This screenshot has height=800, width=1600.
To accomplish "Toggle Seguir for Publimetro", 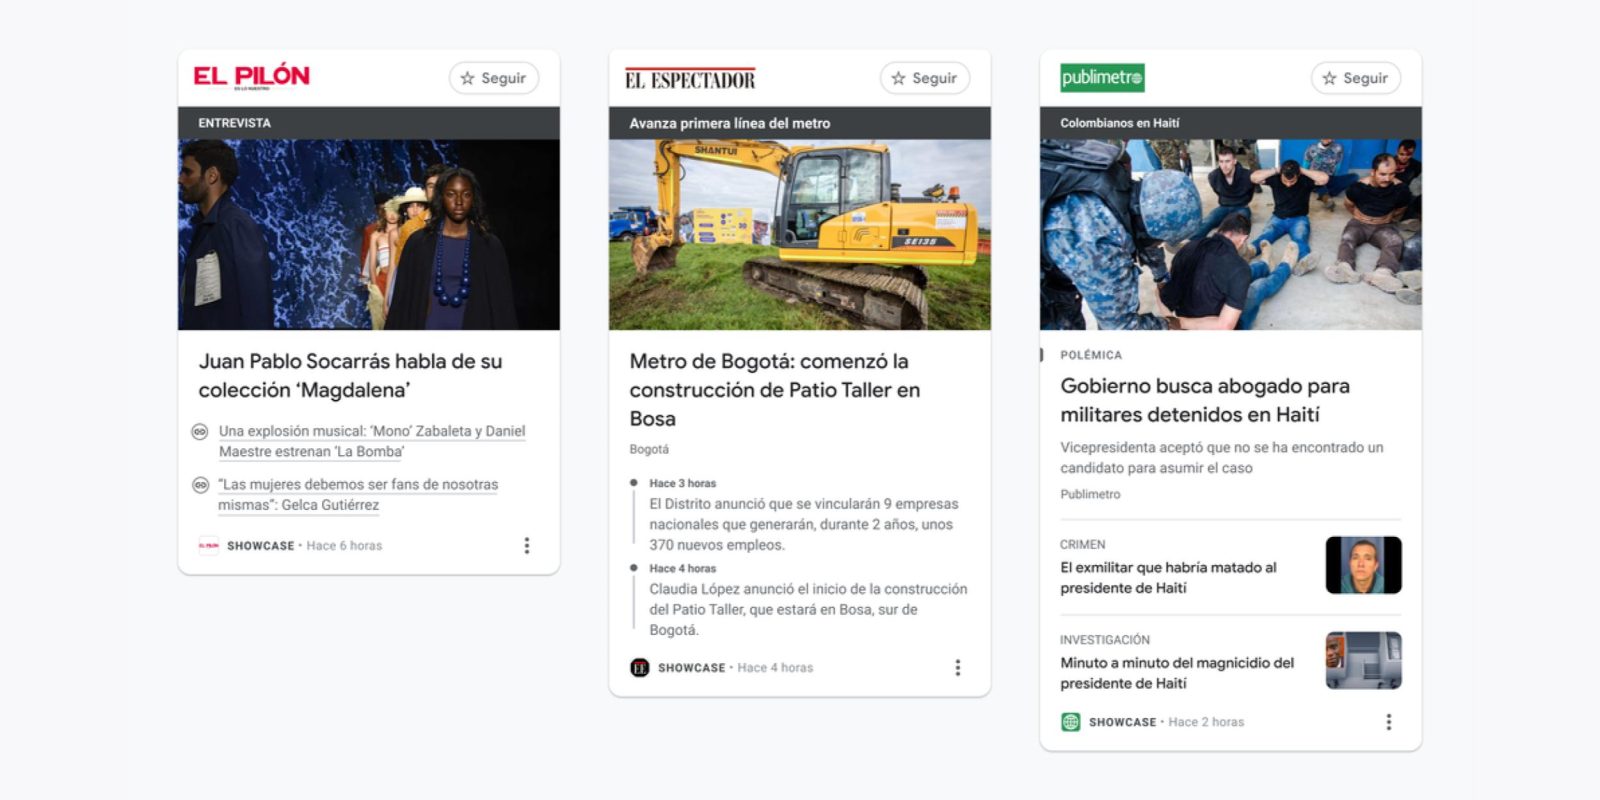I will pyautogui.click(x=1355, y=78).
